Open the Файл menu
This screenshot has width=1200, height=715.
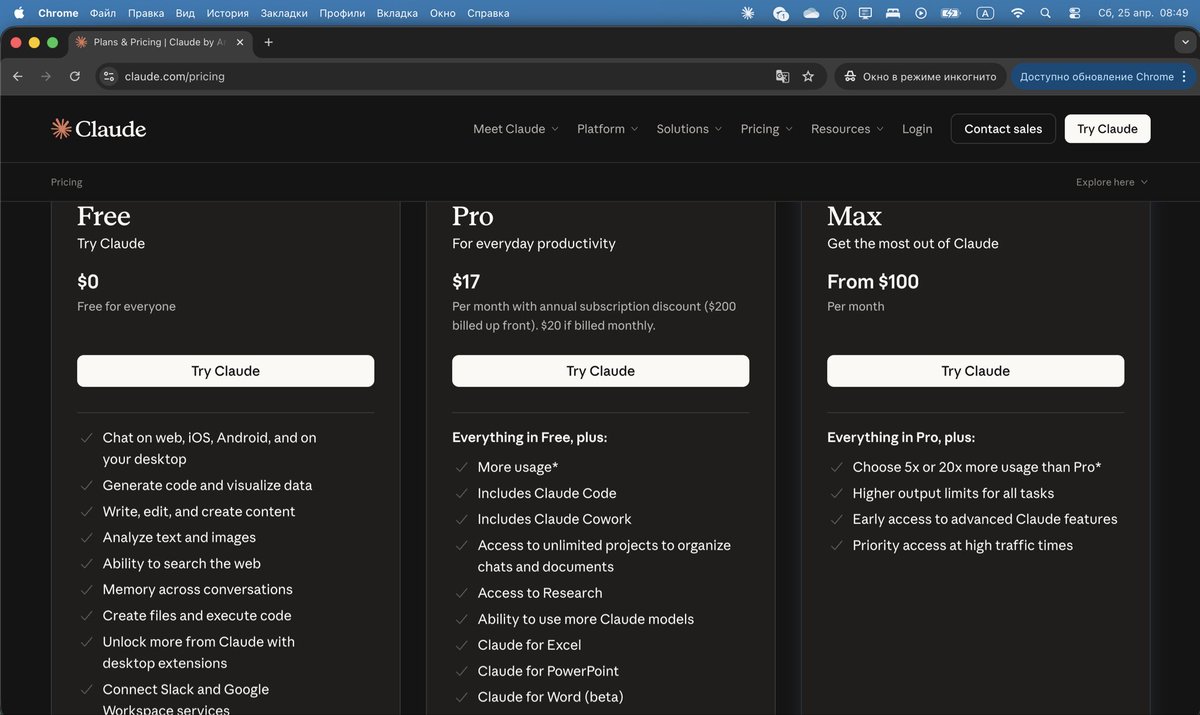(x=102, y=13)
